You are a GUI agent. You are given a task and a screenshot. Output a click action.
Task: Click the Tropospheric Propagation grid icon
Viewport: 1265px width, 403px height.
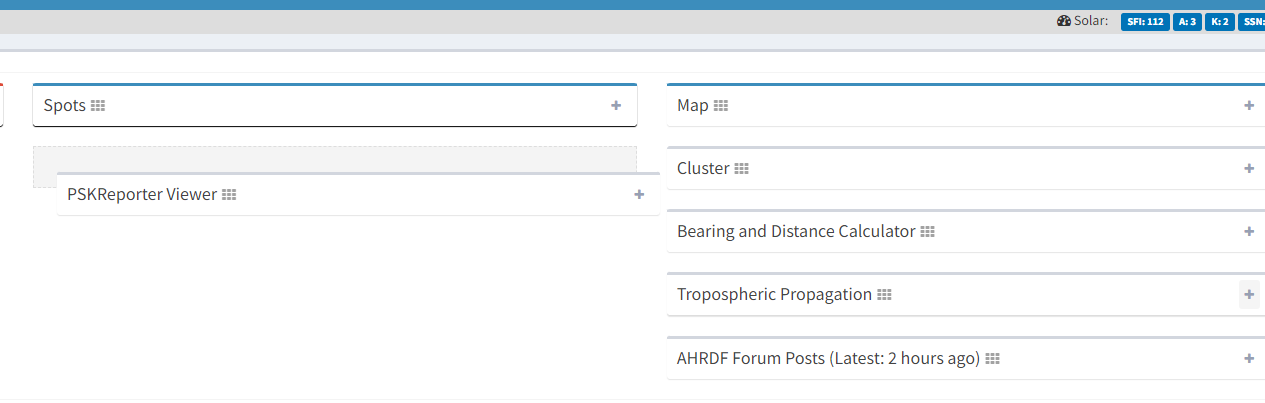[884, 295]
